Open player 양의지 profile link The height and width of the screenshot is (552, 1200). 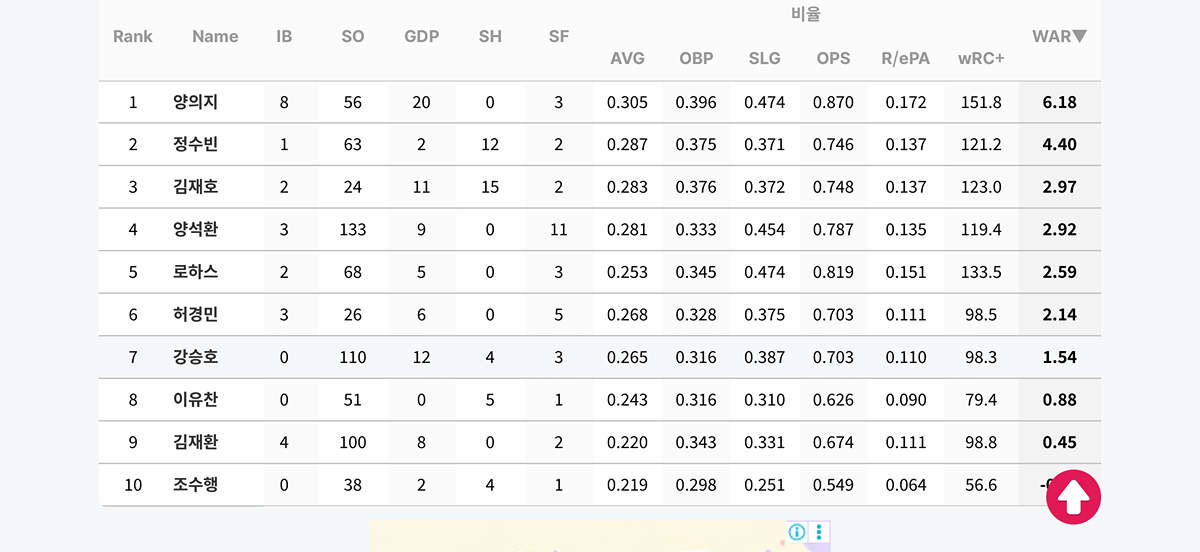(195, 102)
